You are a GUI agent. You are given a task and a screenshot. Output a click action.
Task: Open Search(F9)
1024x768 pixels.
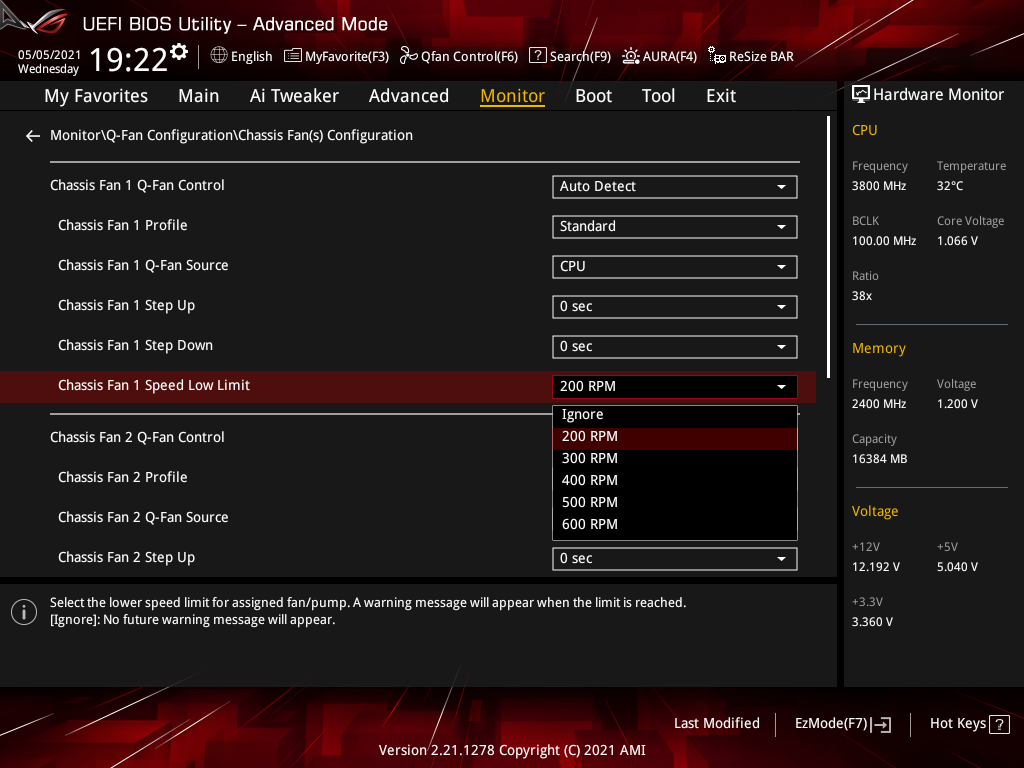(x=569, y=56)
